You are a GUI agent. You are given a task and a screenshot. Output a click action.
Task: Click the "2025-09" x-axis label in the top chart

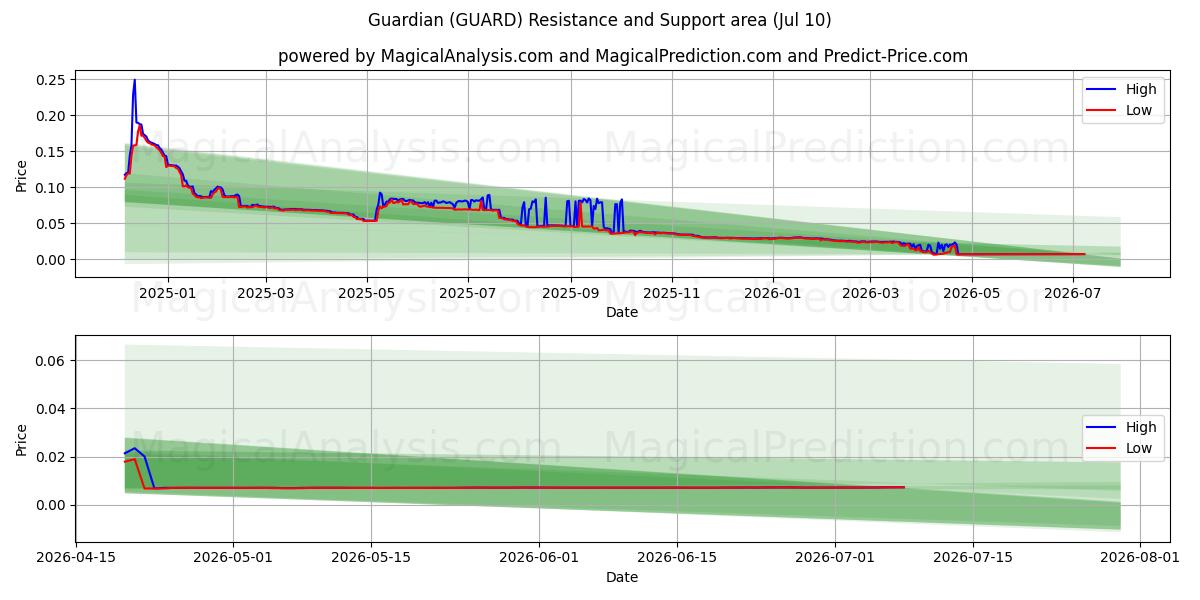[x=571, y=294]
